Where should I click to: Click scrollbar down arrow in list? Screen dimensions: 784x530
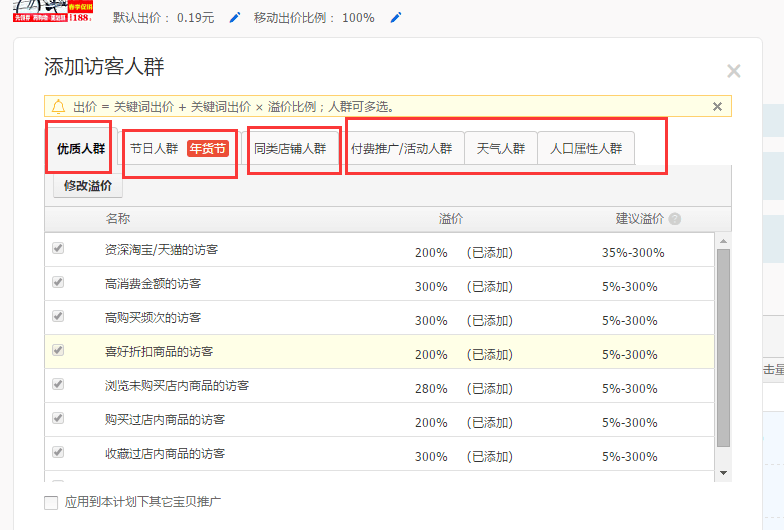click(723, 473)
